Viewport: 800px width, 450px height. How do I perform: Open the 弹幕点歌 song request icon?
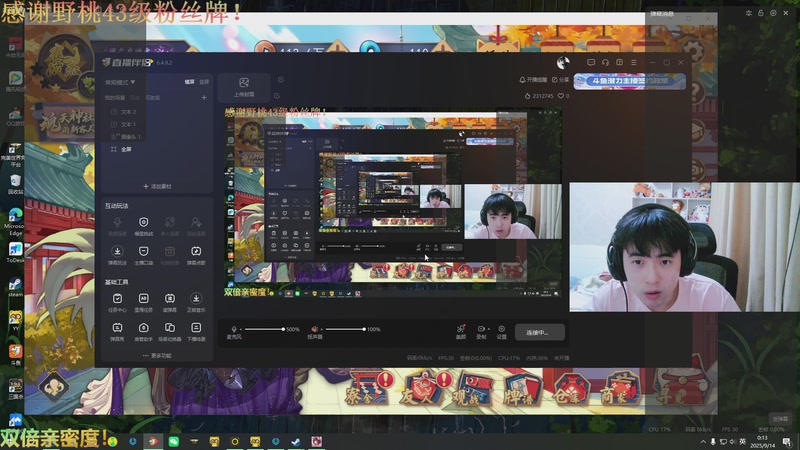[196, 255]
